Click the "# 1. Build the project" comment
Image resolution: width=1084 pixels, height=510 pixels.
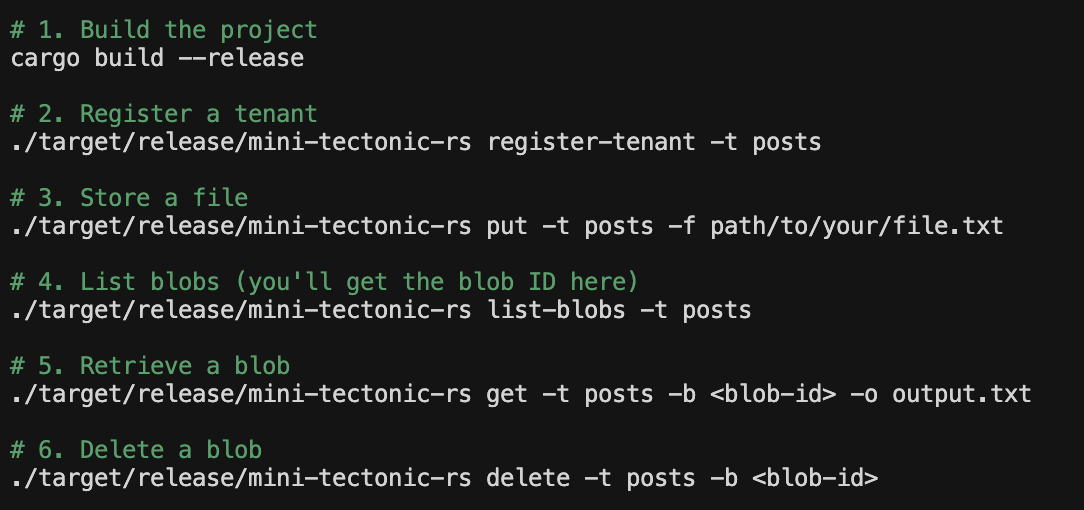point(164,30)
